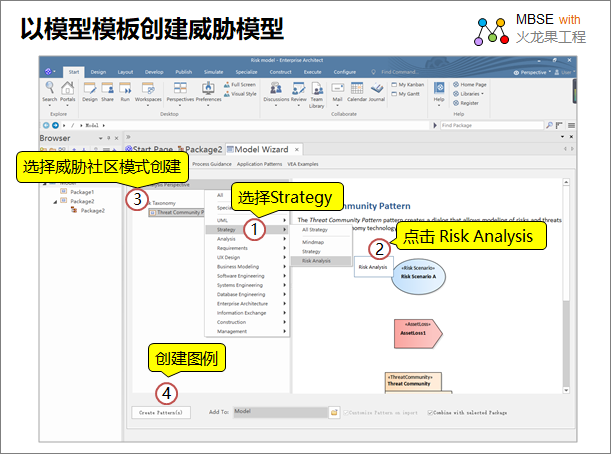Open the Team Library icon
This screenshot has height=455, width=612.
(x=317, y=95)
